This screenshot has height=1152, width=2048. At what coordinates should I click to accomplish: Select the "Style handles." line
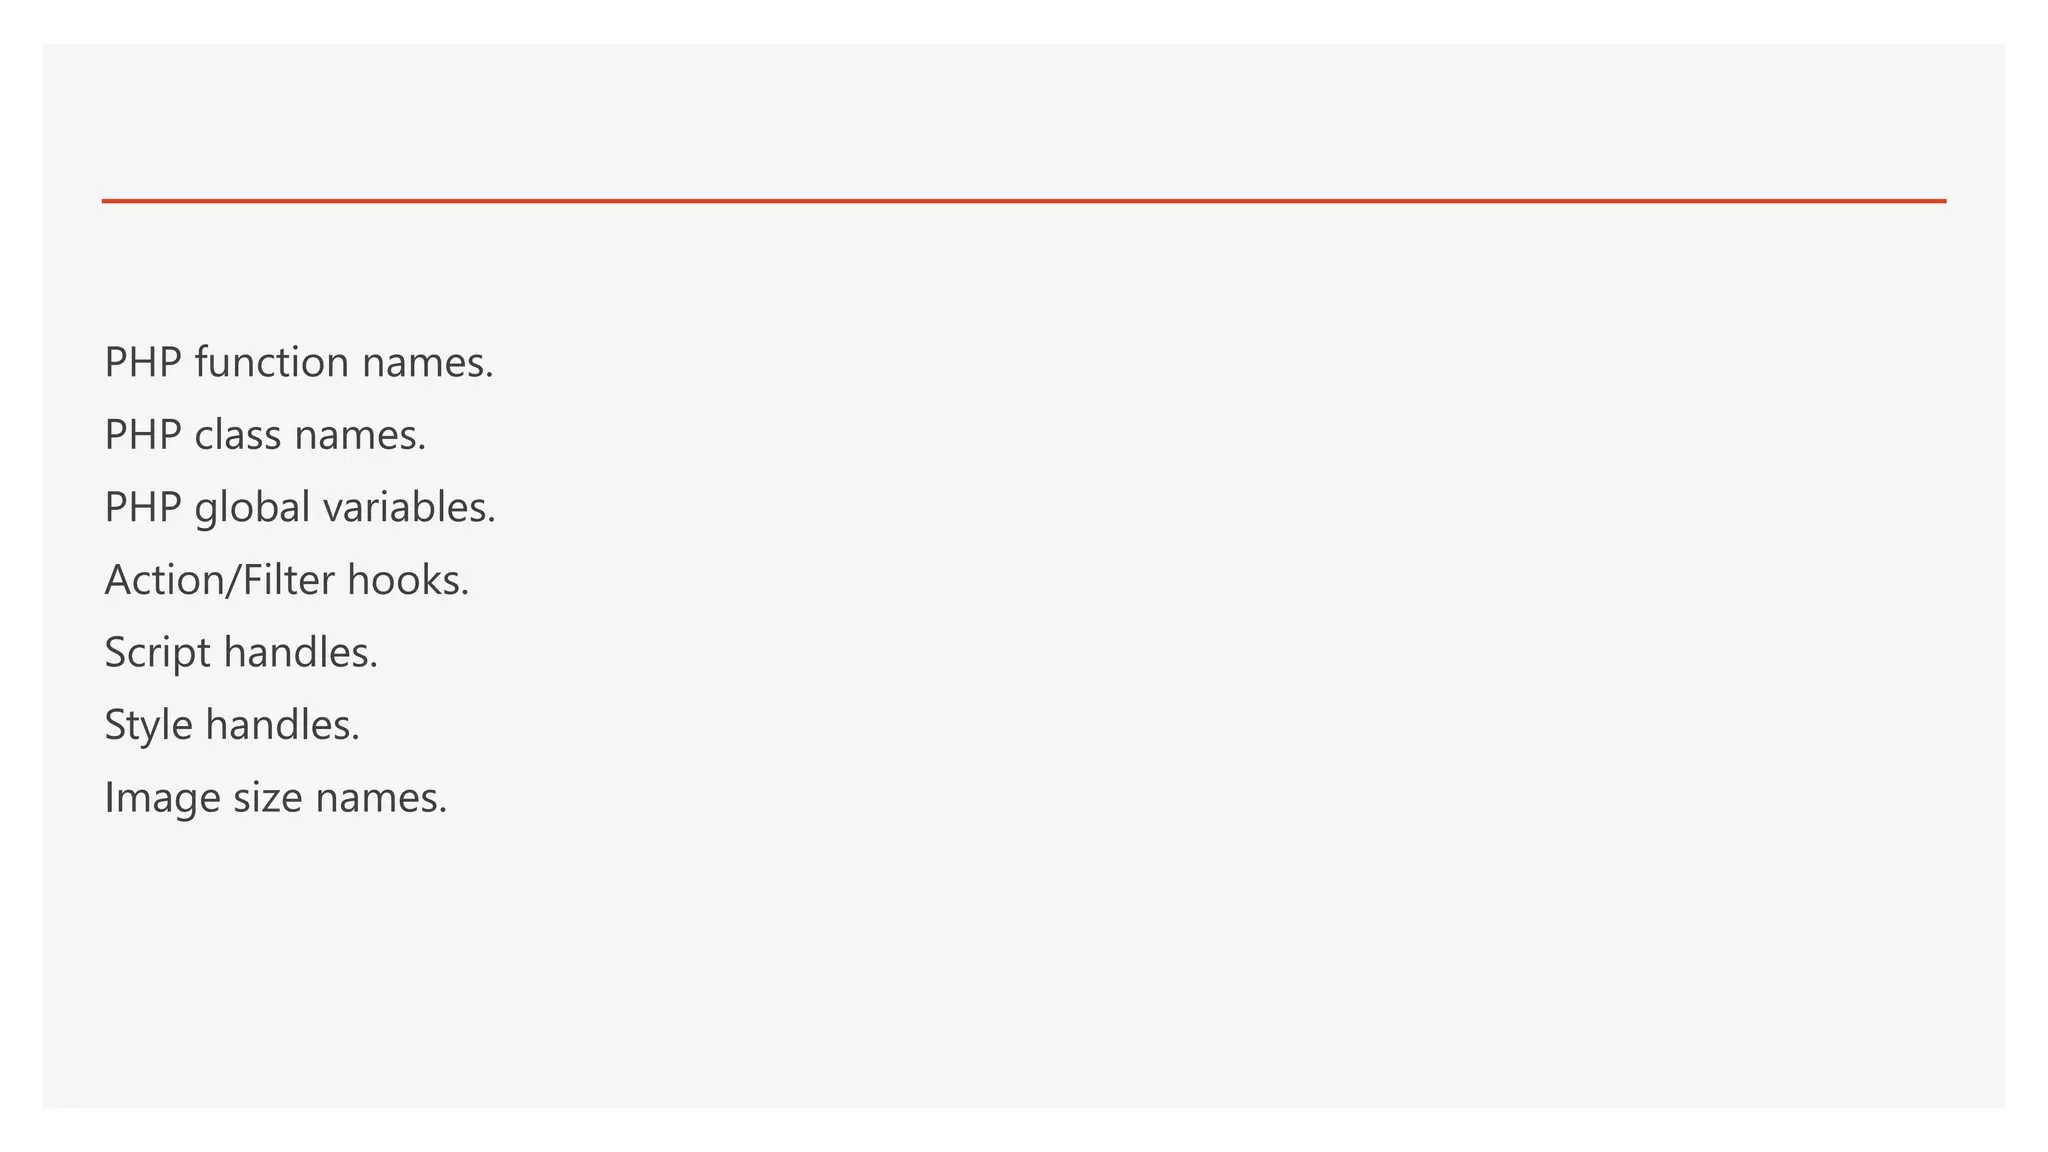tap(232, 725)
